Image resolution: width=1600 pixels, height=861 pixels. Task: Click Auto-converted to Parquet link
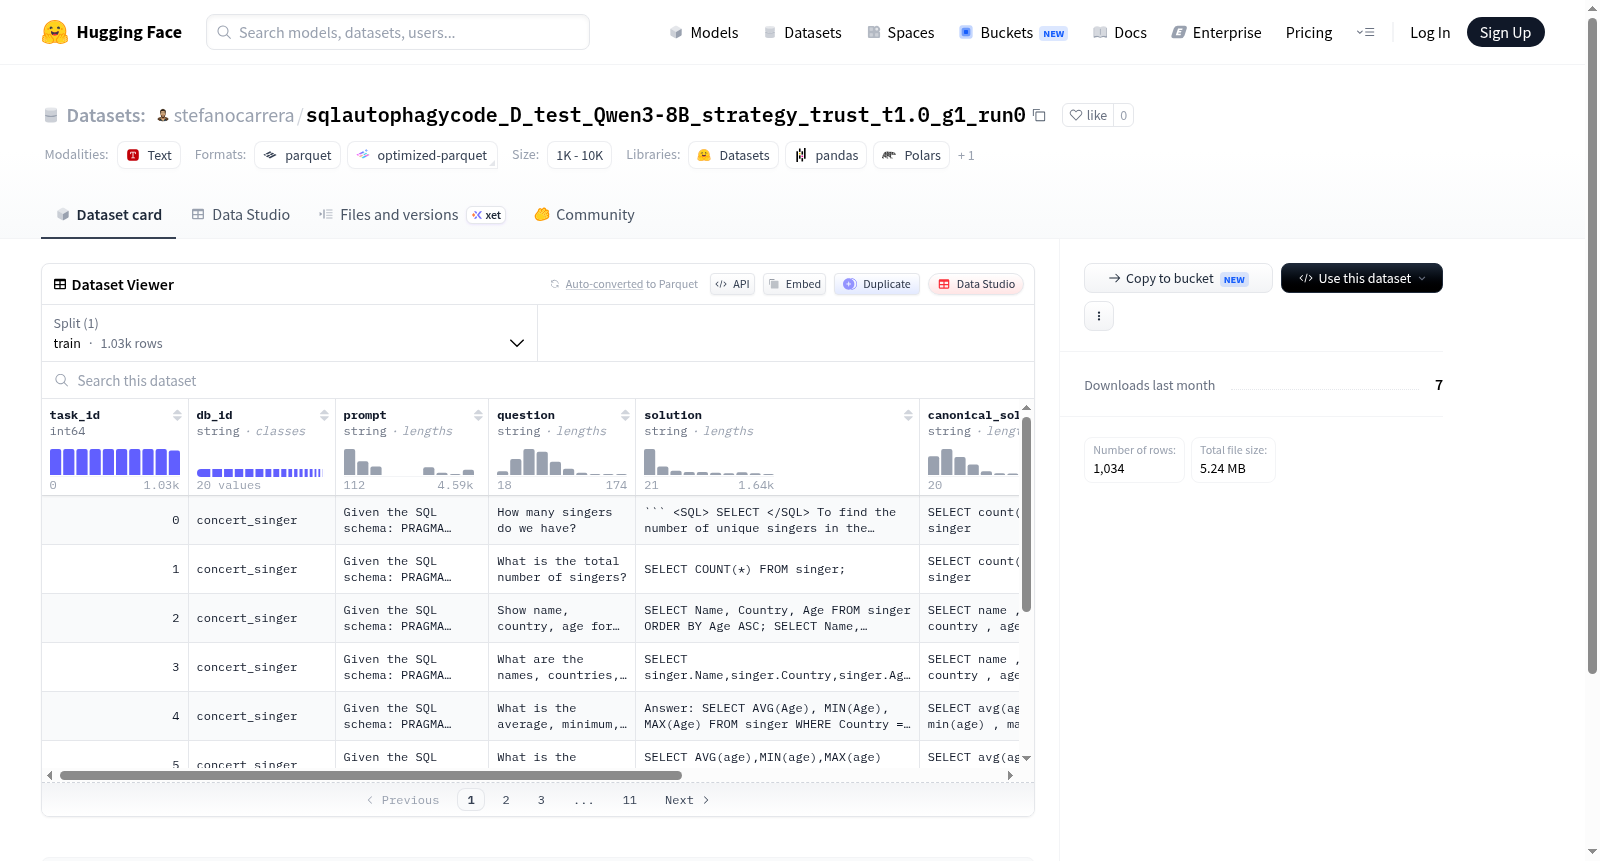pos(632,284)
